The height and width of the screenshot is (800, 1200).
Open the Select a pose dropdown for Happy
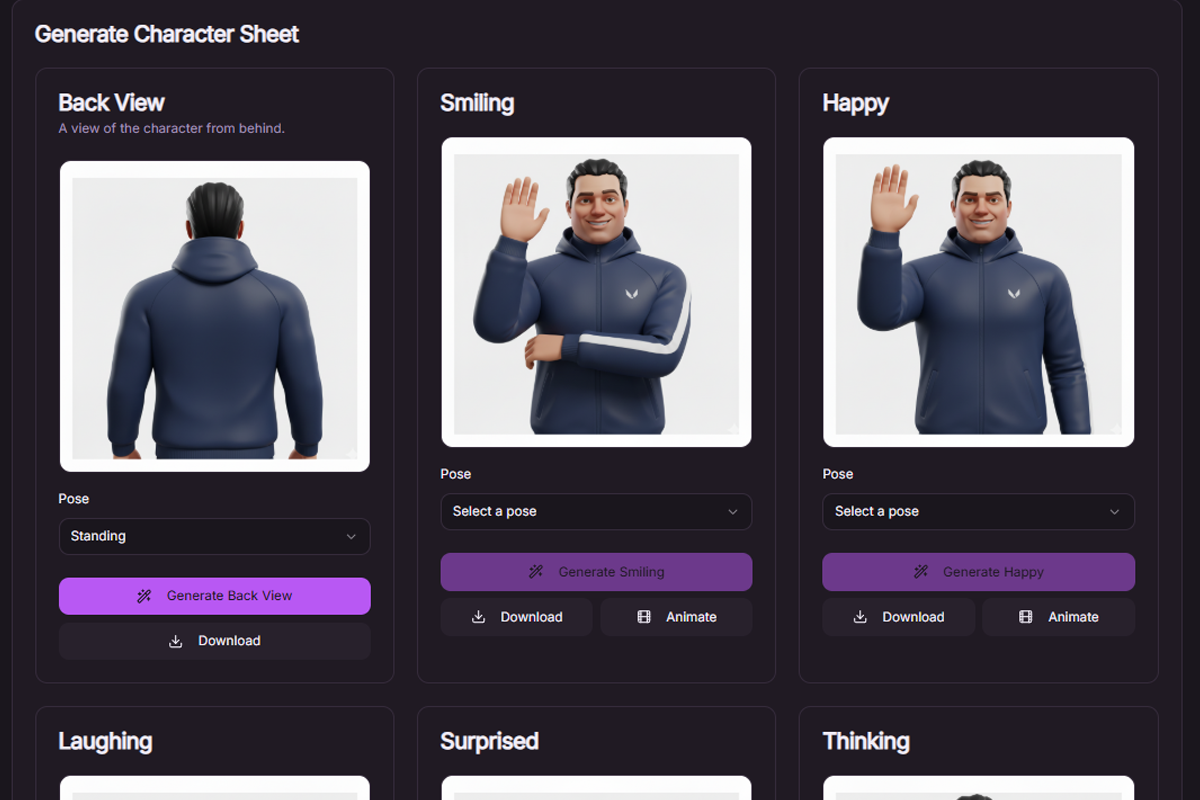tap(978, 511)
